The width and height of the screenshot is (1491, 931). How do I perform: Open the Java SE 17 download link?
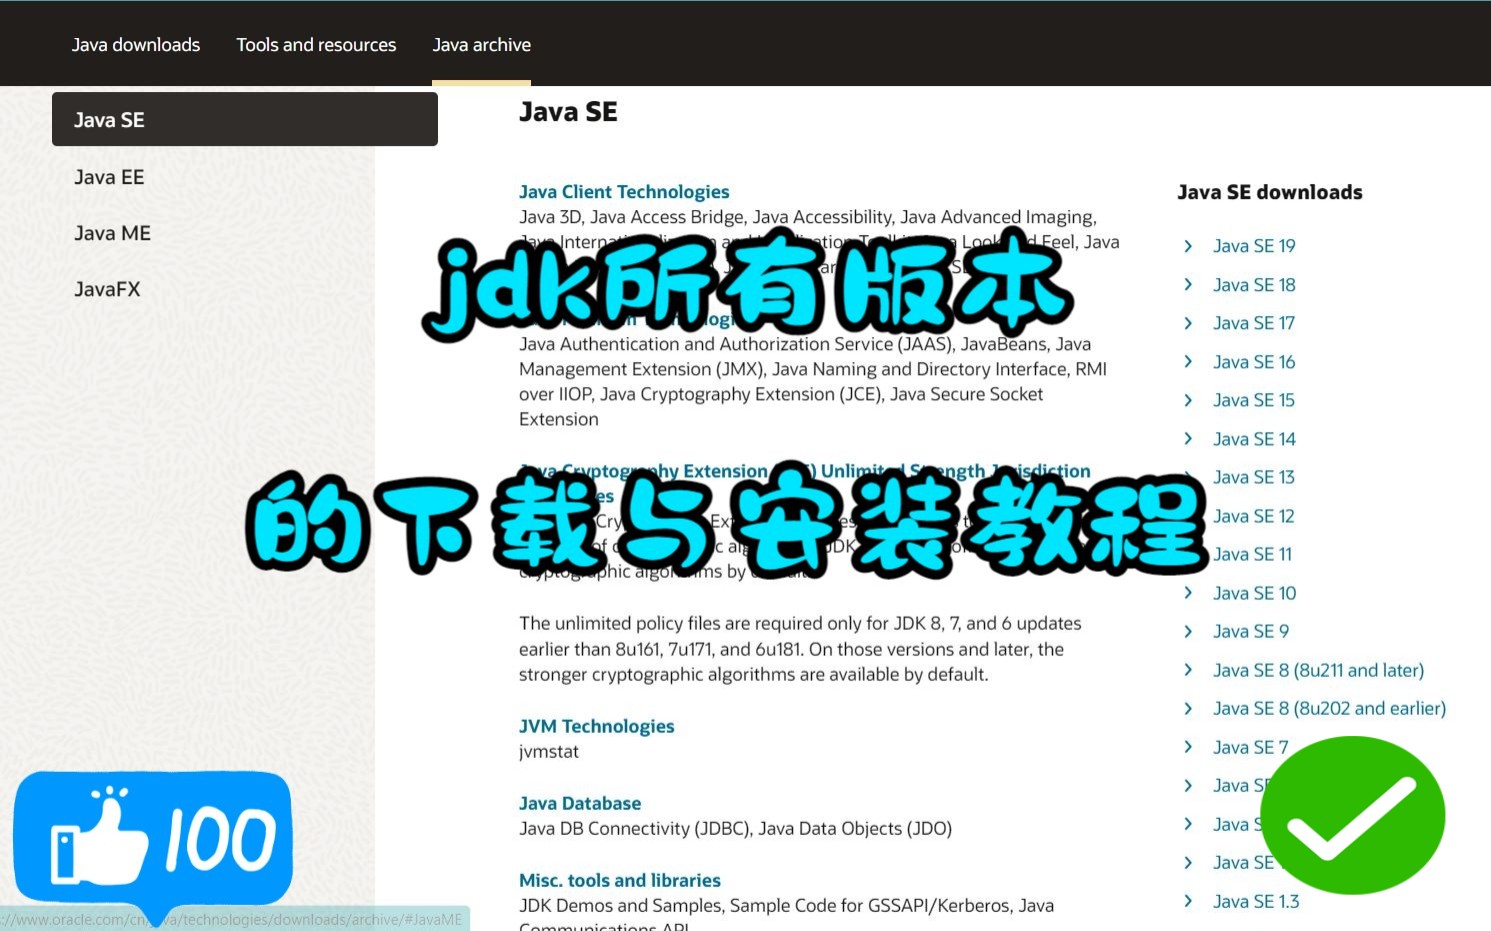(1254, 323)
